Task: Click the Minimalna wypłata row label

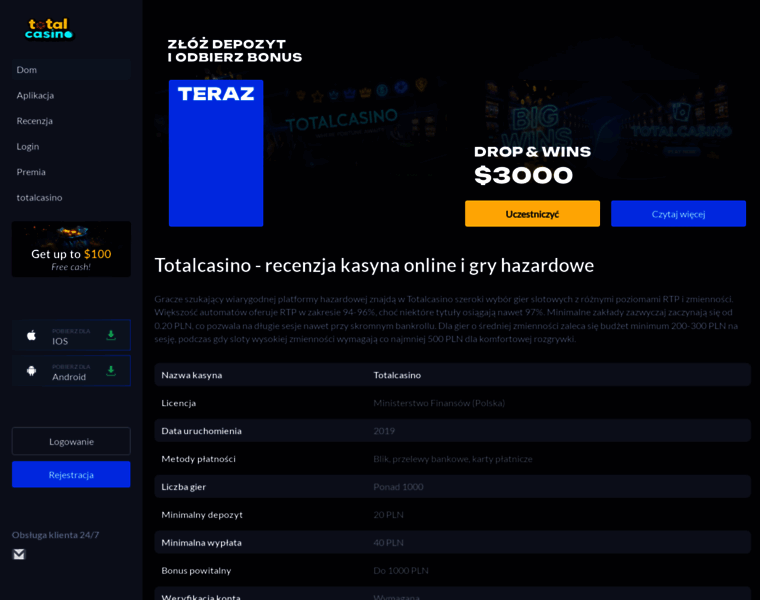Action: (x=201, y=543)
